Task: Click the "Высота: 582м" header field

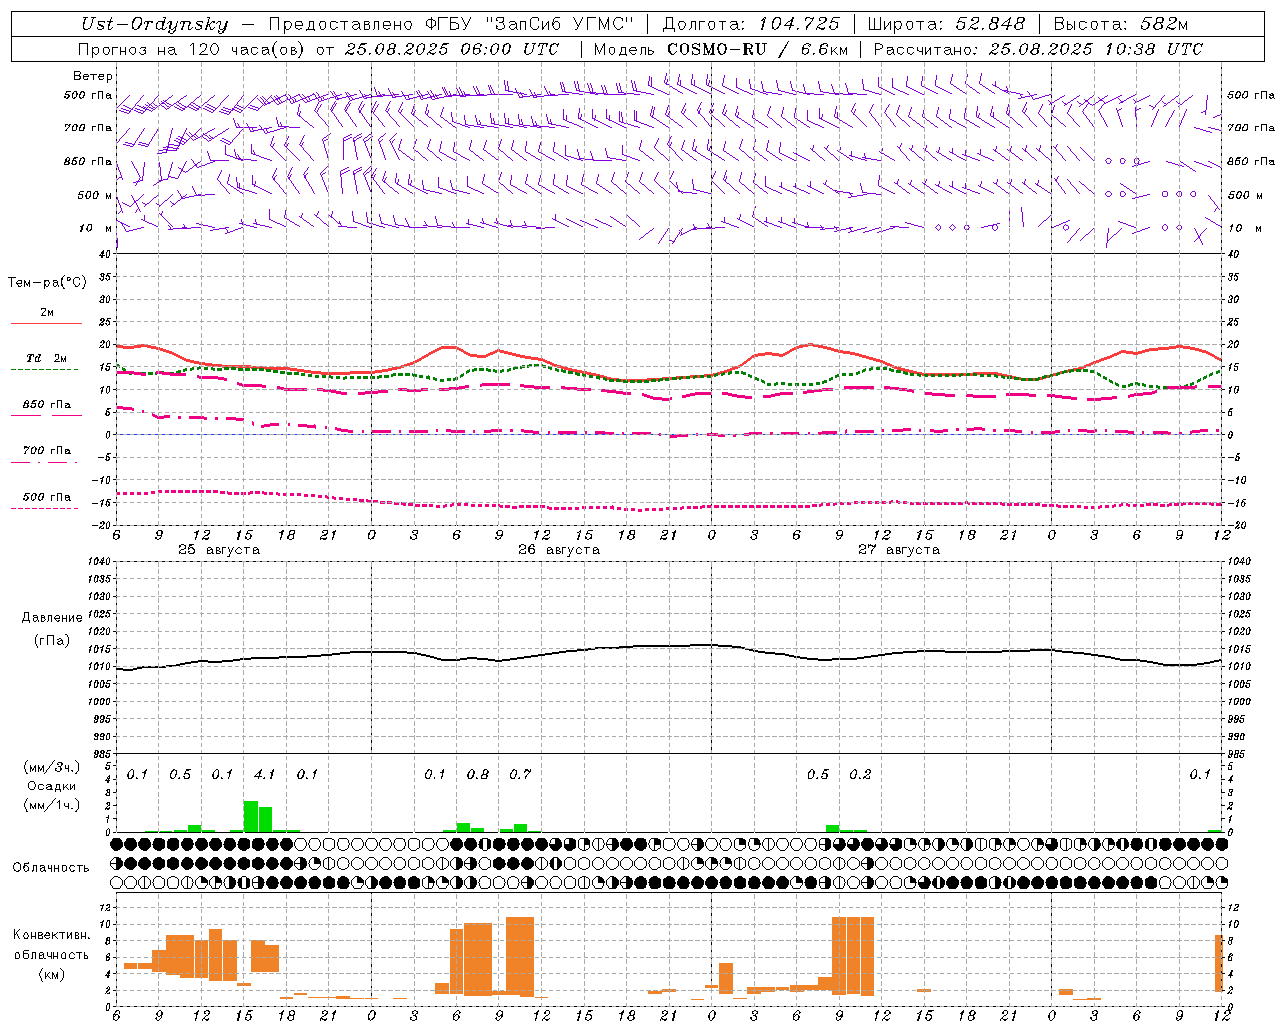Action: click(x=1121, y=25)
